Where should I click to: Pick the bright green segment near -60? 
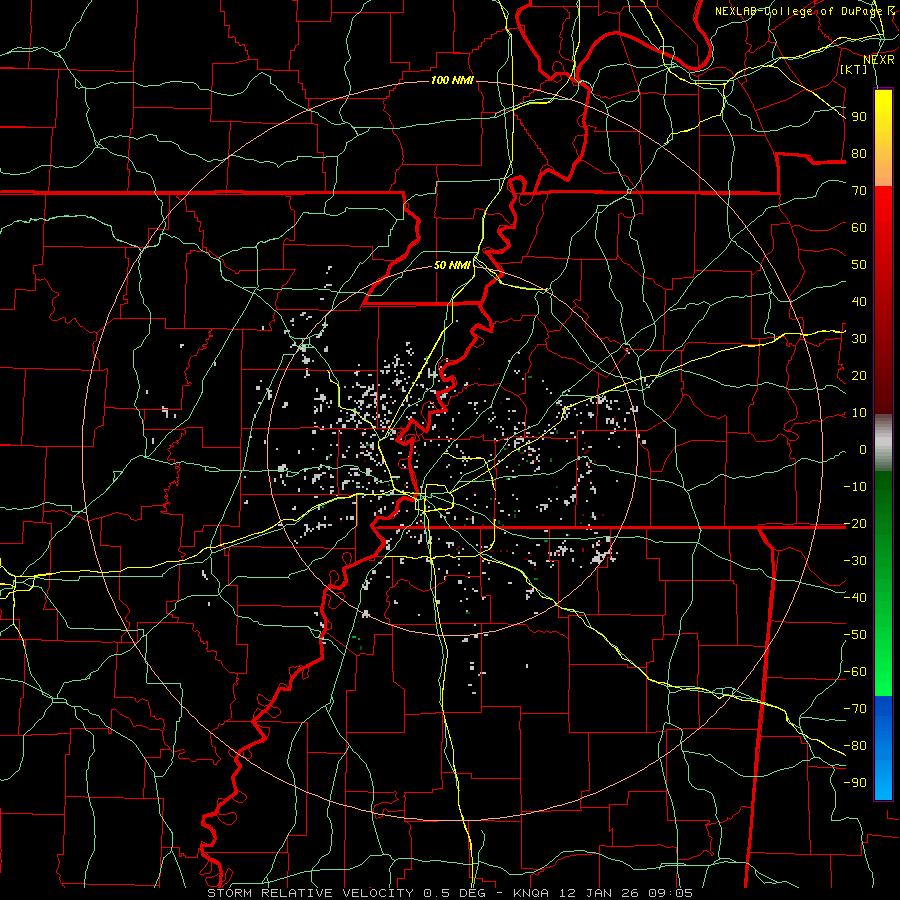point(883,677)
